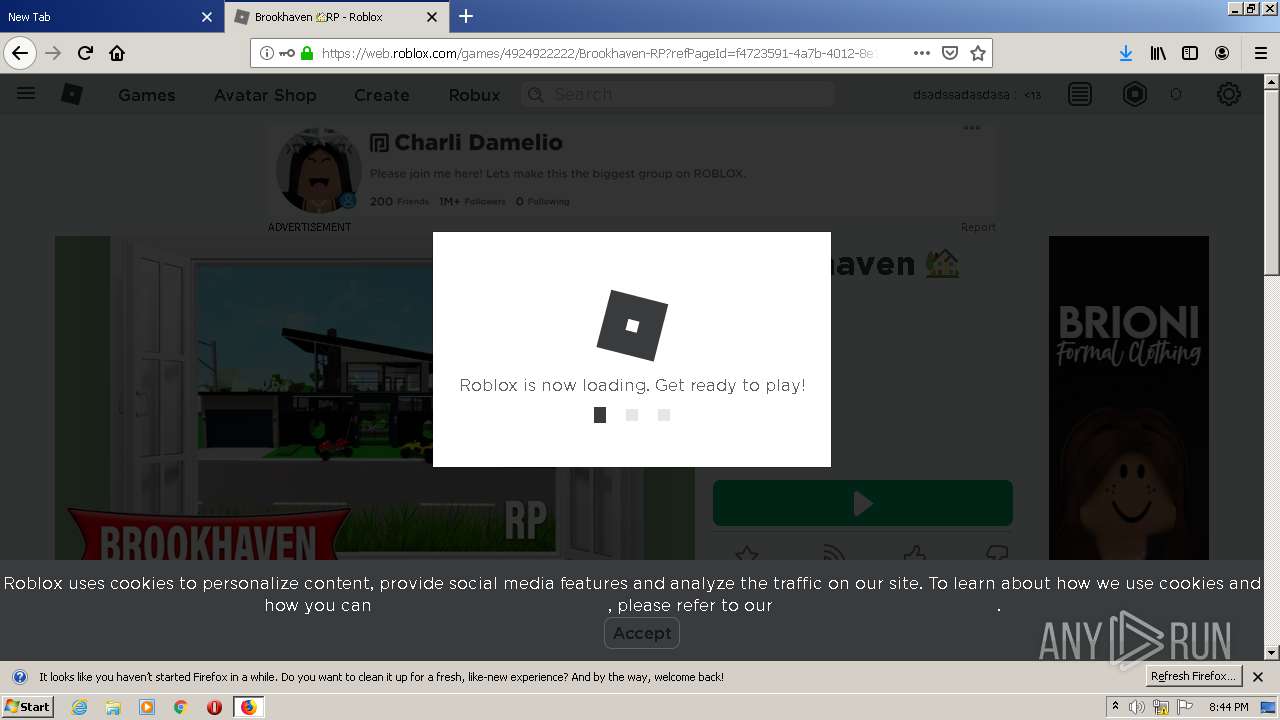Screen dimensions: 1280x720
Task: Open the Library bookmarks and history
Action: click(x=1158, y=53)
